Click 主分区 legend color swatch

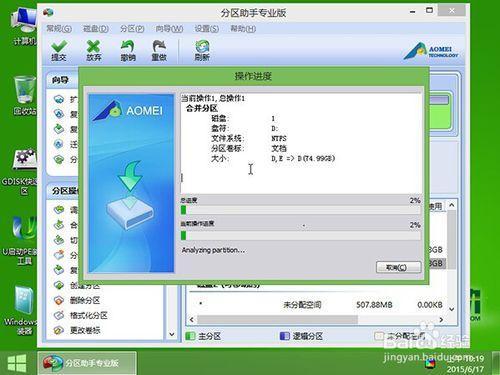click(190, 336)
